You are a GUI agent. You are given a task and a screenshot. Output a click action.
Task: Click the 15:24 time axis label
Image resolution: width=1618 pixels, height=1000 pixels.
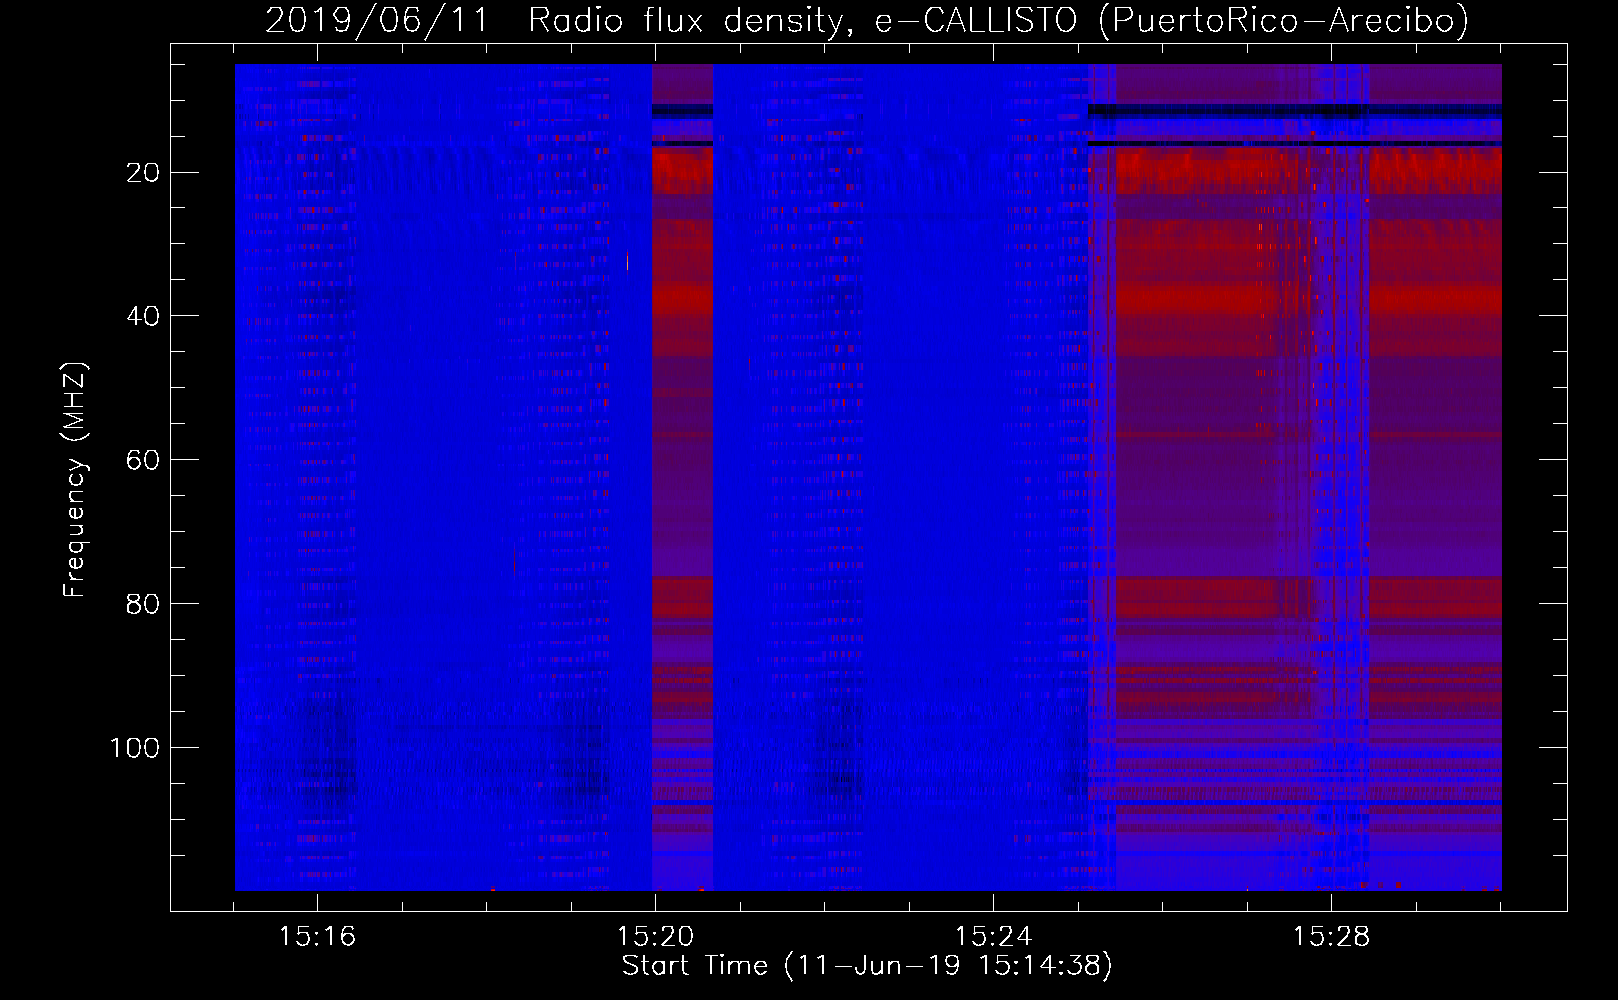coord(993,937)
